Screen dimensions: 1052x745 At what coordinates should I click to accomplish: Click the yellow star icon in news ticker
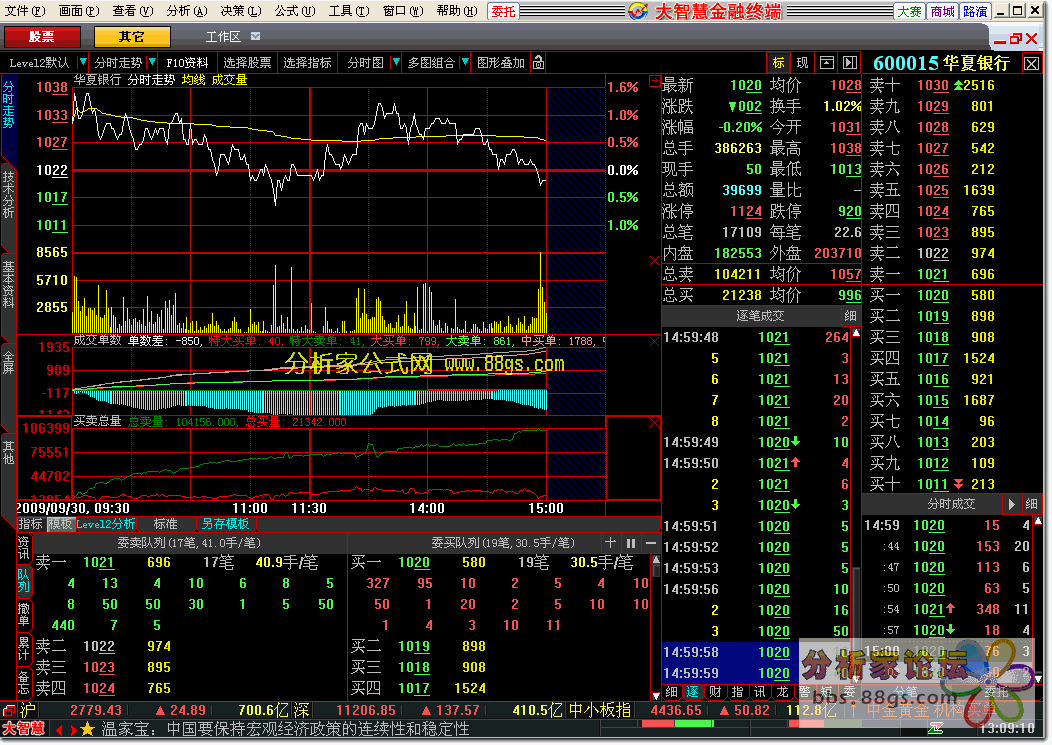coord(87,729)
